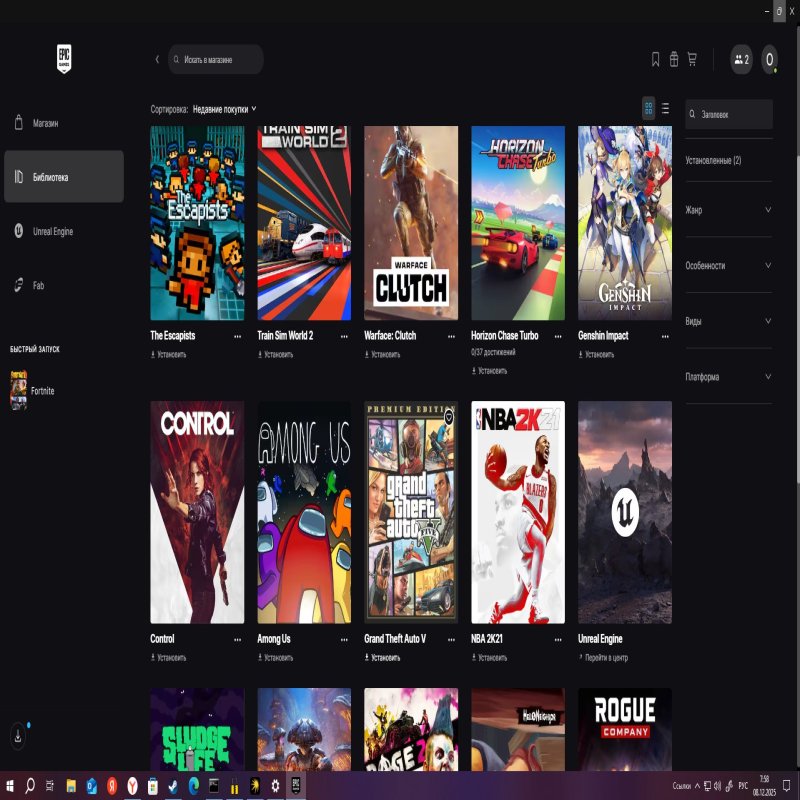
Task: Toggle the Установленные (2) filter
Action: point(713,160)
